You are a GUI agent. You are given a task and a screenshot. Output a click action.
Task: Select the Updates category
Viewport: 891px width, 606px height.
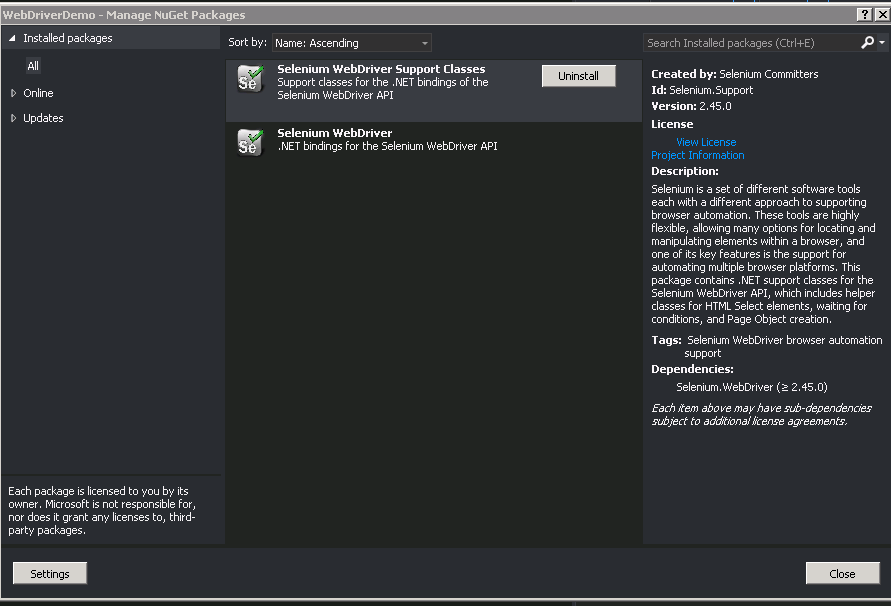[x=43, y=118]
